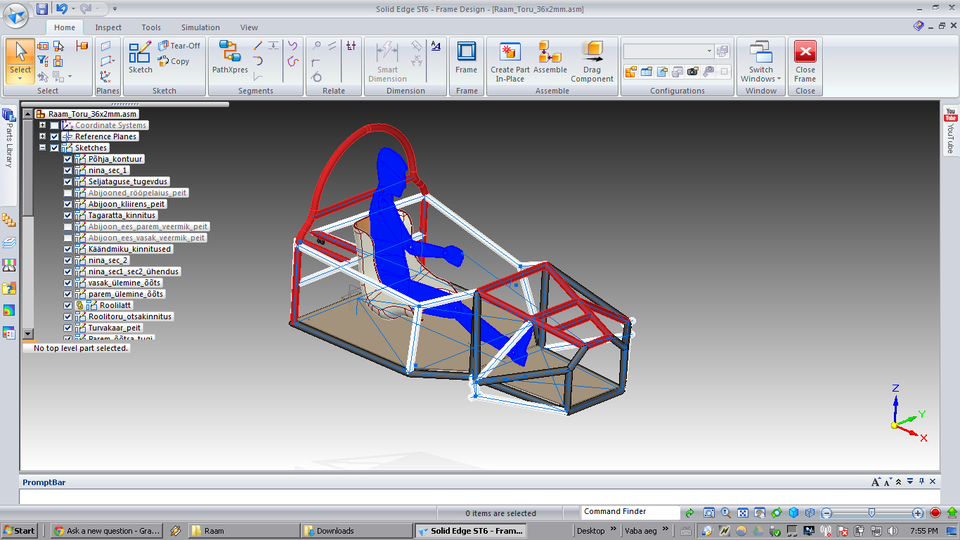This screenshot has width=960, height=540.
Task: Open the Parts Library side tab
Action: point(9,138)
